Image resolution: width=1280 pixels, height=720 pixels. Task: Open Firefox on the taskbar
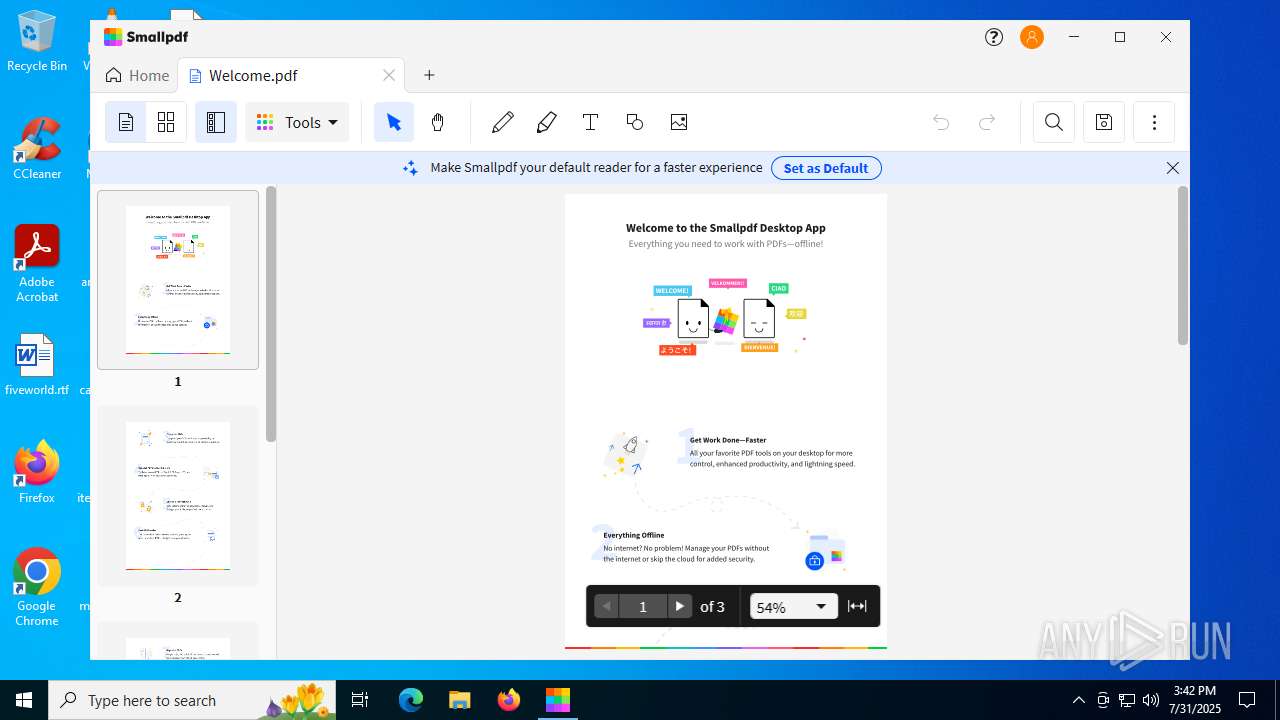coord(509,700)
